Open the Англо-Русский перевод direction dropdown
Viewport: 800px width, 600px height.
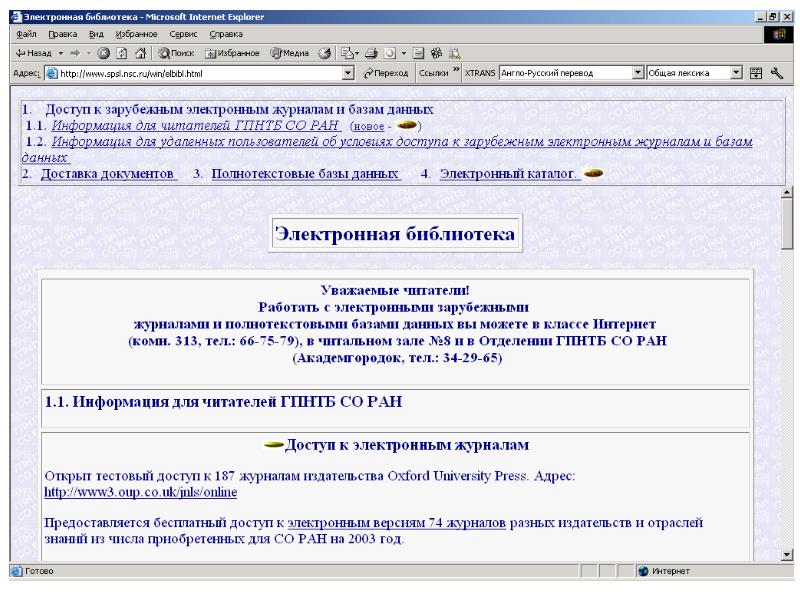638,72
